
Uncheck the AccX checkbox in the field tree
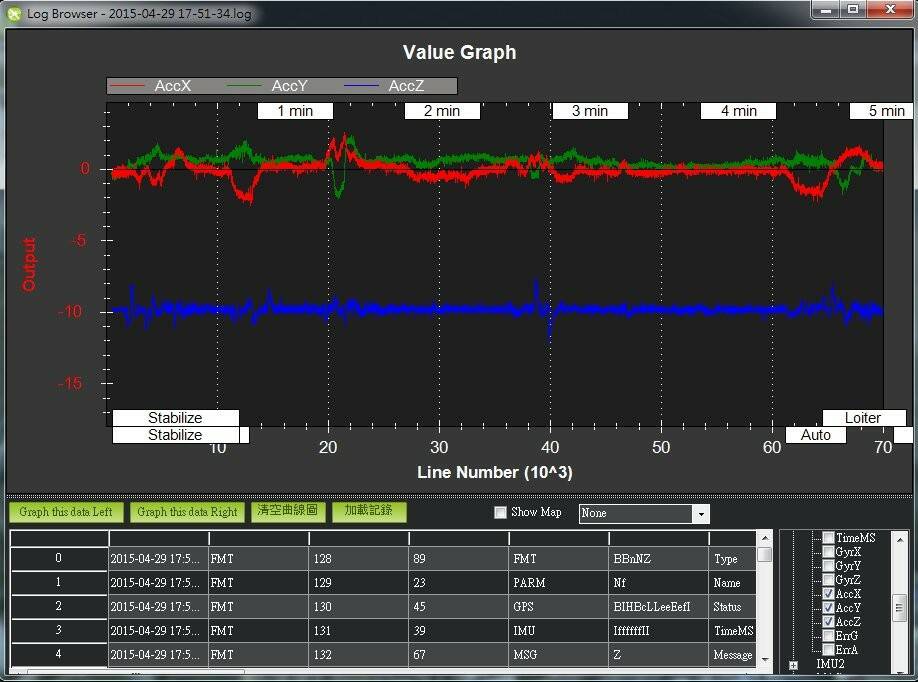point(828,594)
